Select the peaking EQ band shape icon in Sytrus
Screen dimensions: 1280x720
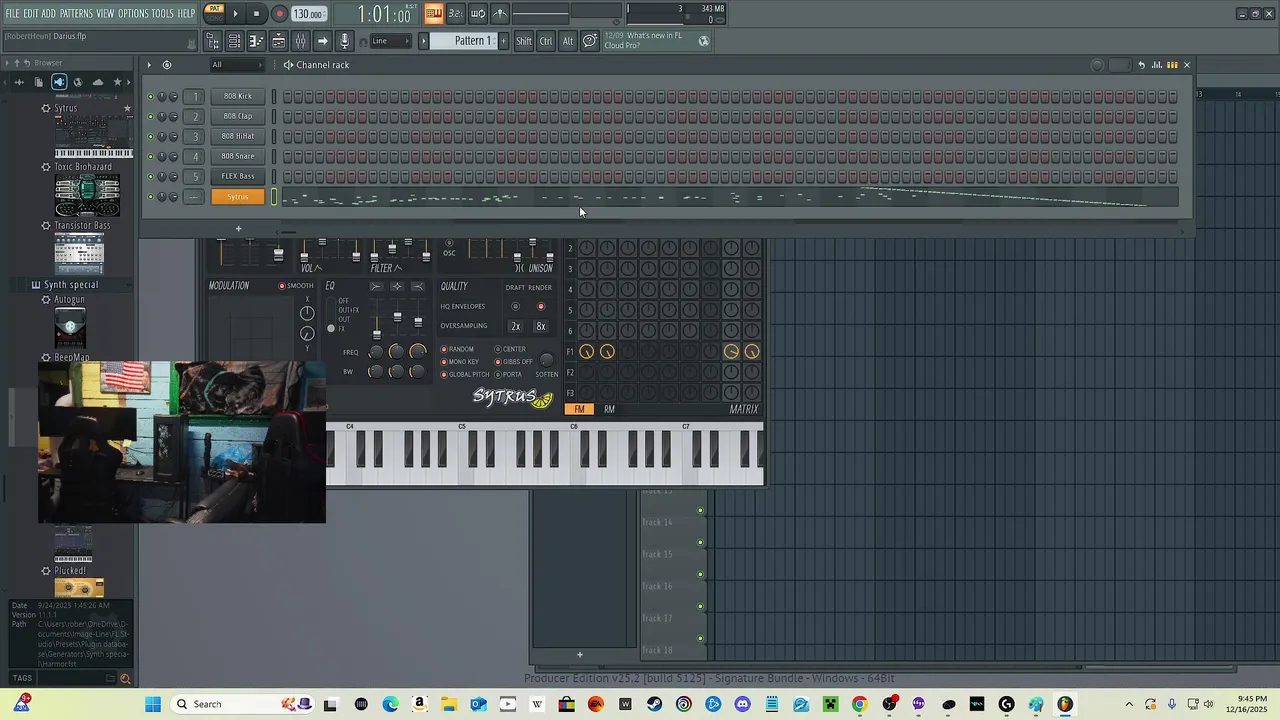[x=397, y=286]
